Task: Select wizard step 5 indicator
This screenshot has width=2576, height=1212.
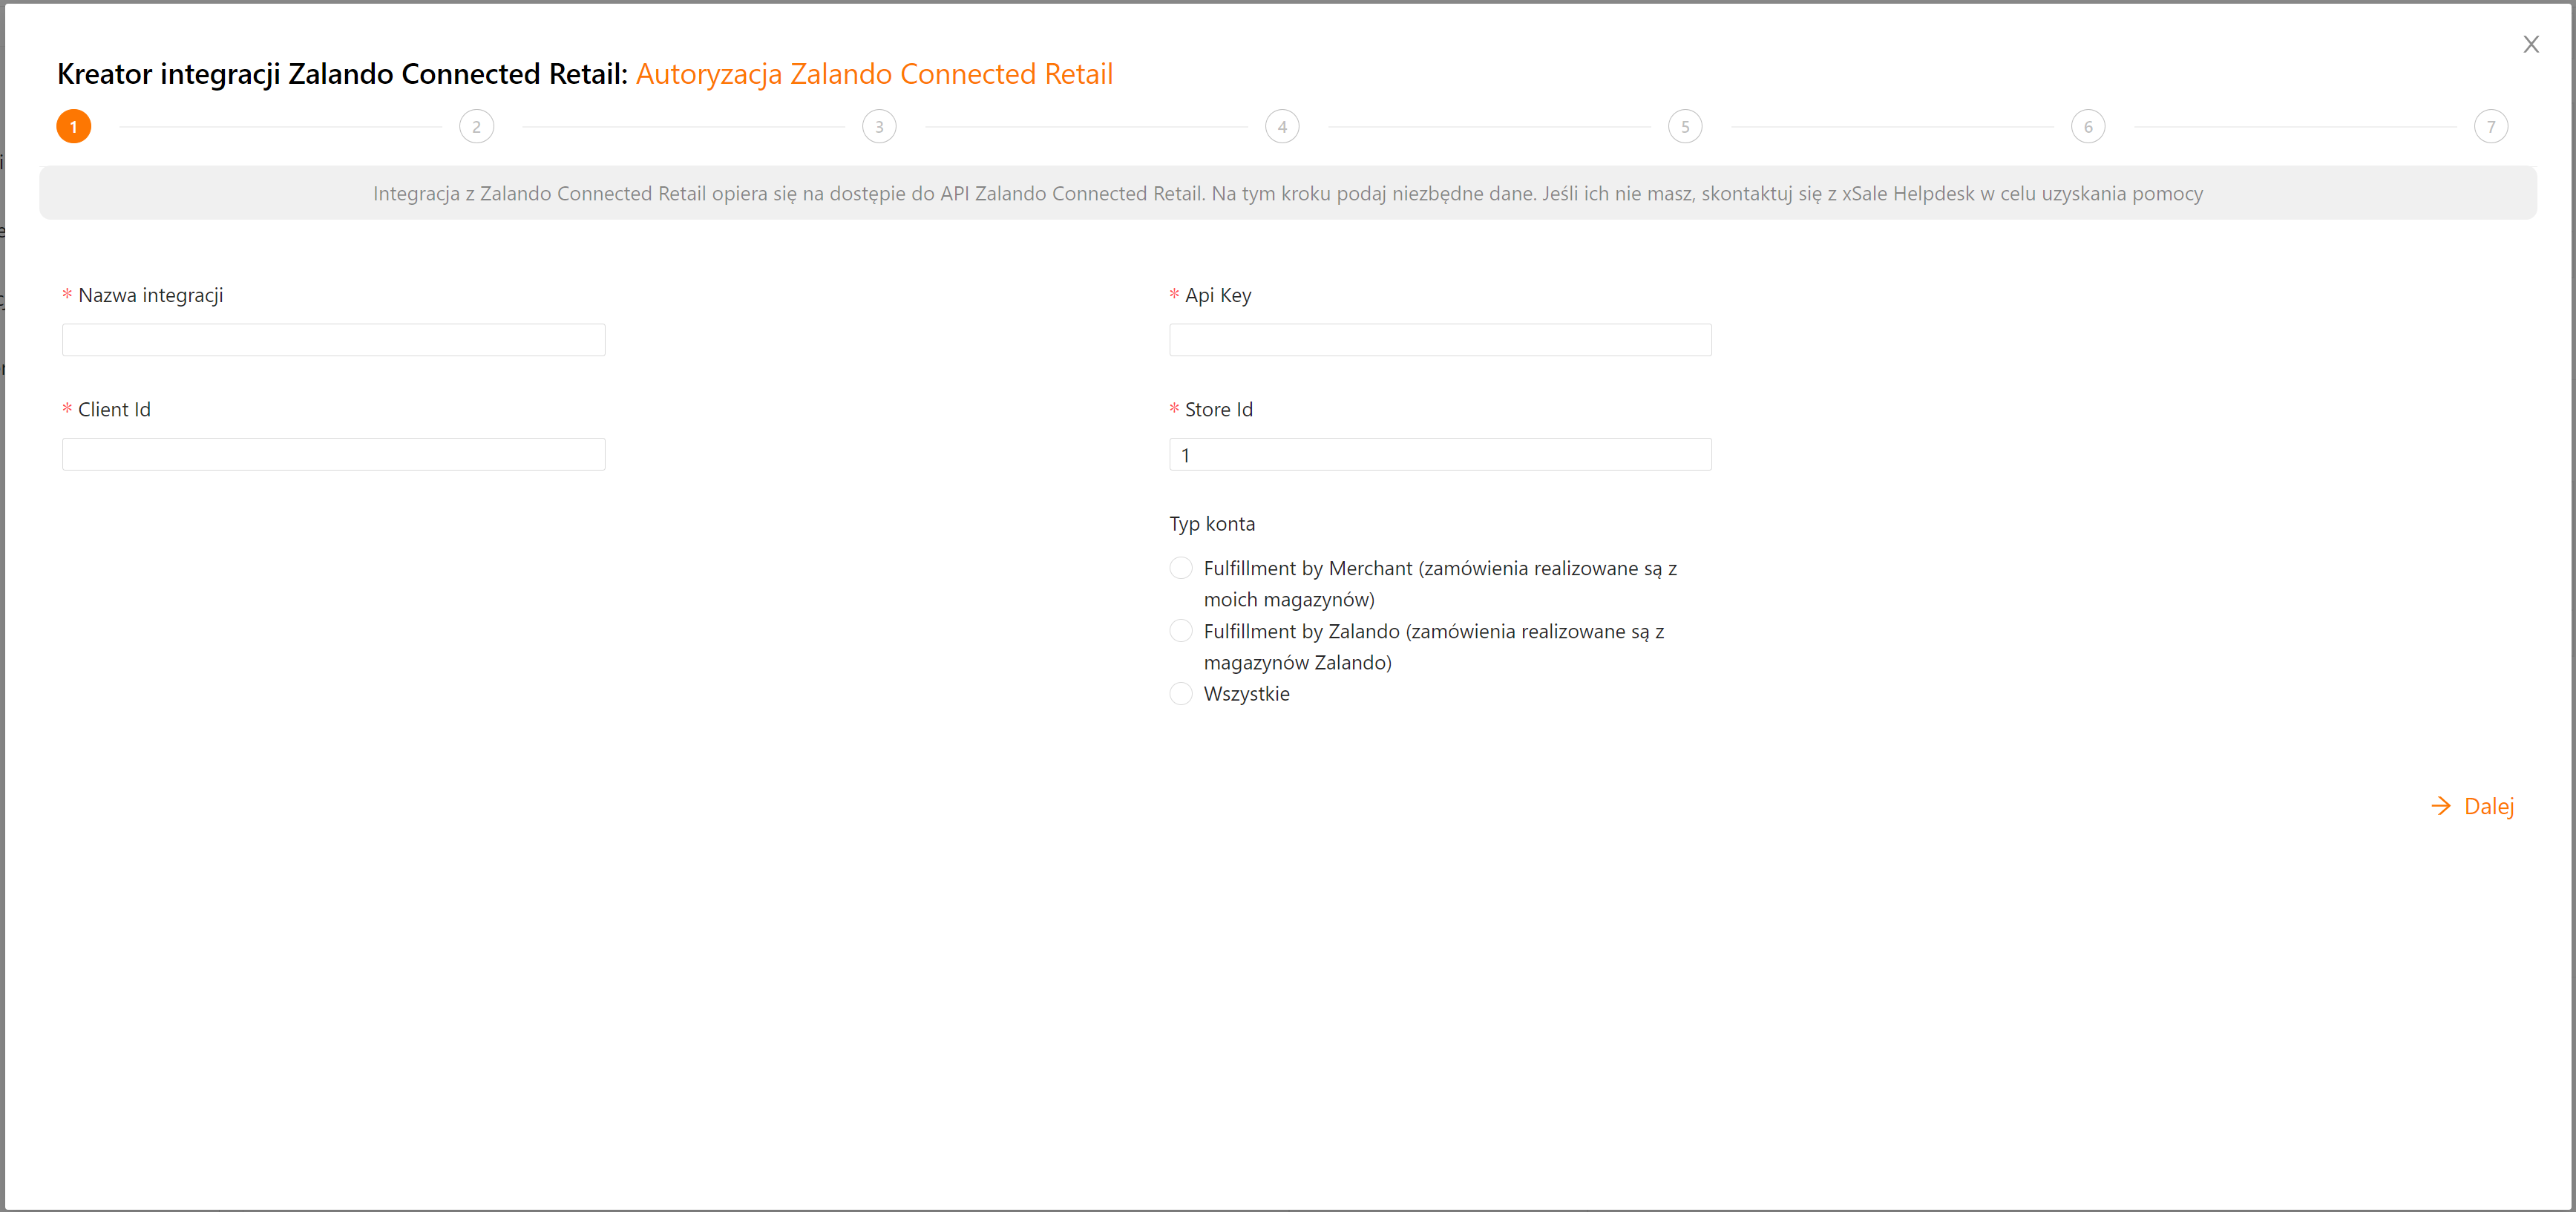Action: coord(1685,127)
